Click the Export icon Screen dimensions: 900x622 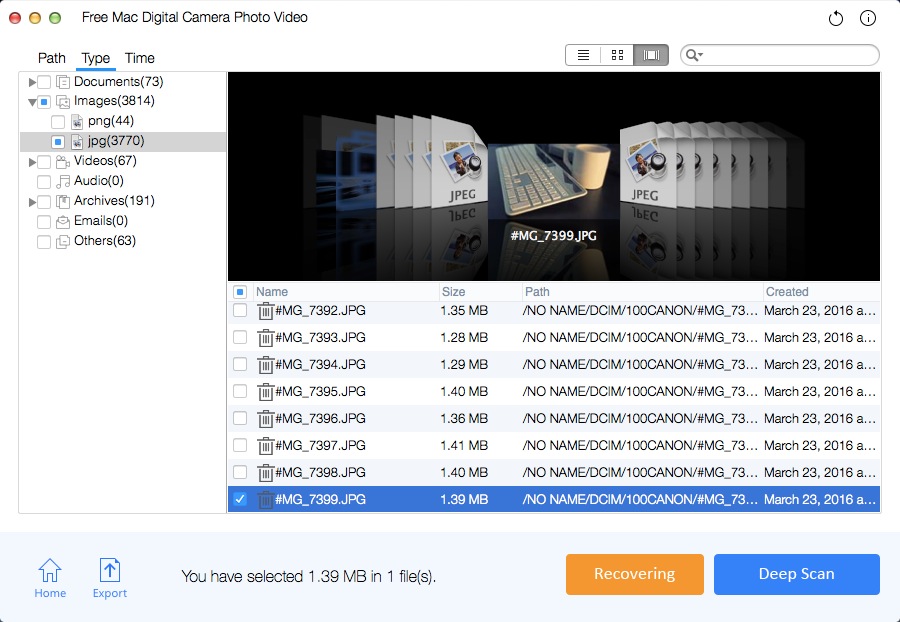110,570
